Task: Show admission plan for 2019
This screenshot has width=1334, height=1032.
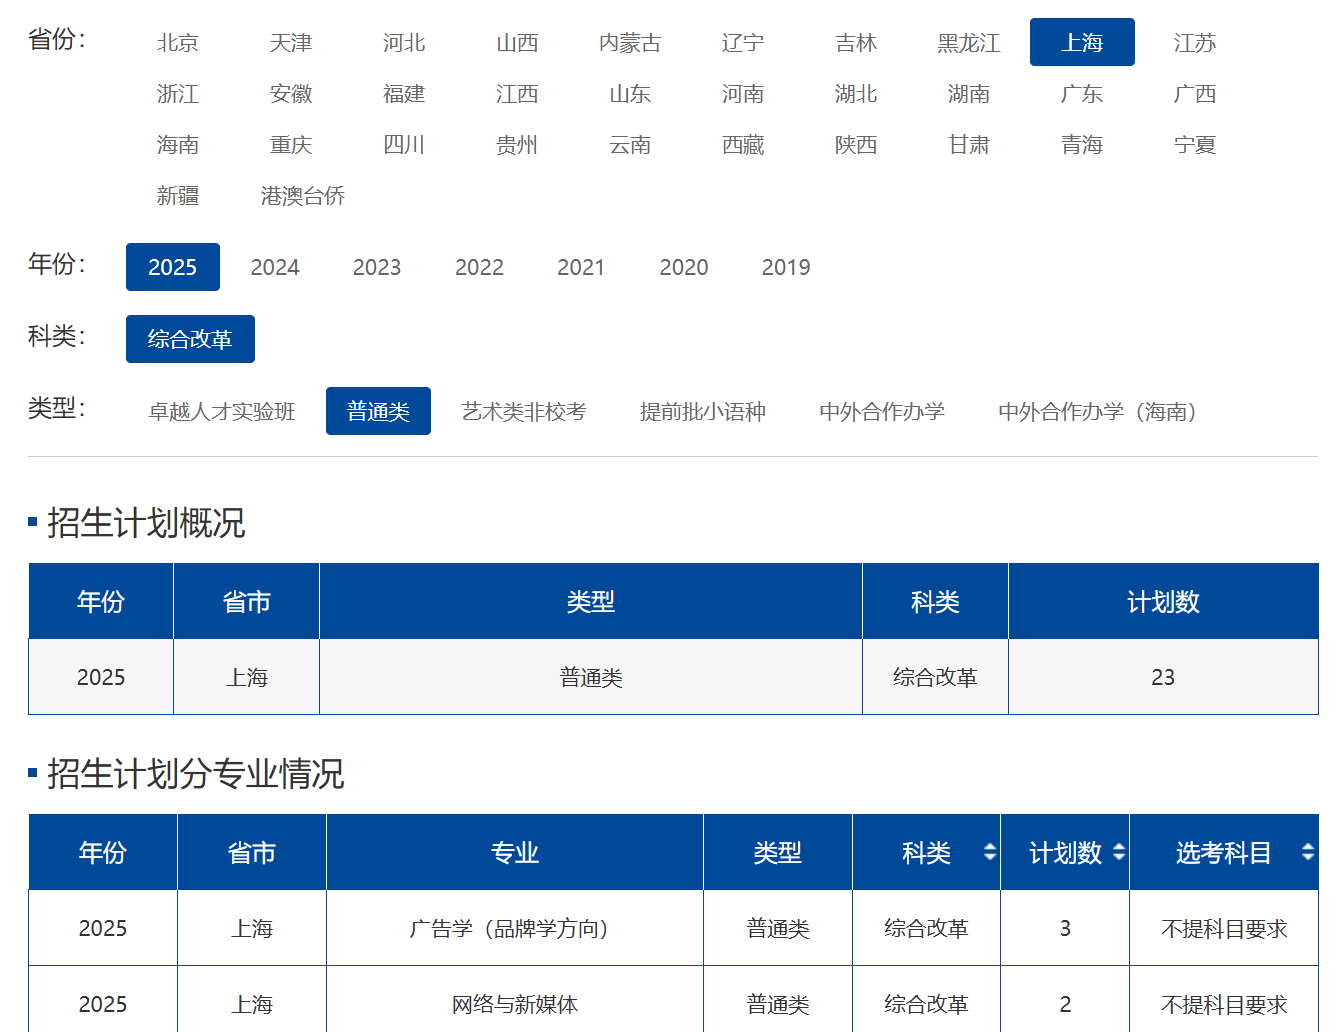Action: (x=786, y=267)
